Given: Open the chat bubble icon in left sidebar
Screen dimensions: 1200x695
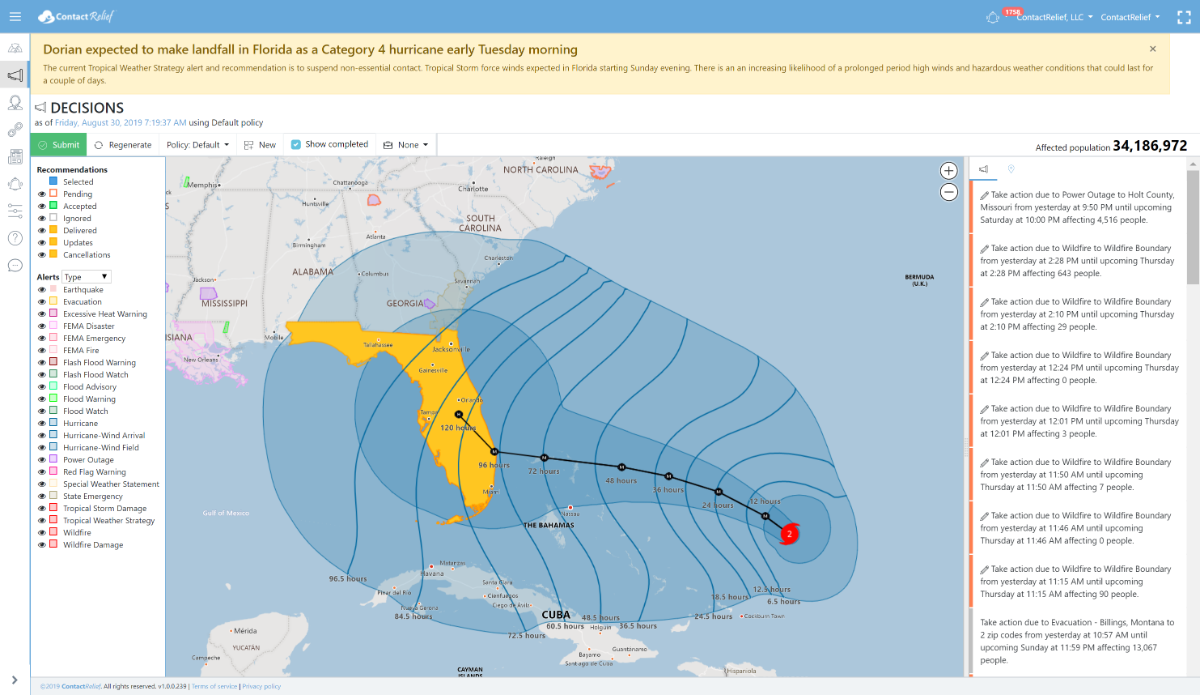Looking at the screenshot, I should [x=15, y=265].
